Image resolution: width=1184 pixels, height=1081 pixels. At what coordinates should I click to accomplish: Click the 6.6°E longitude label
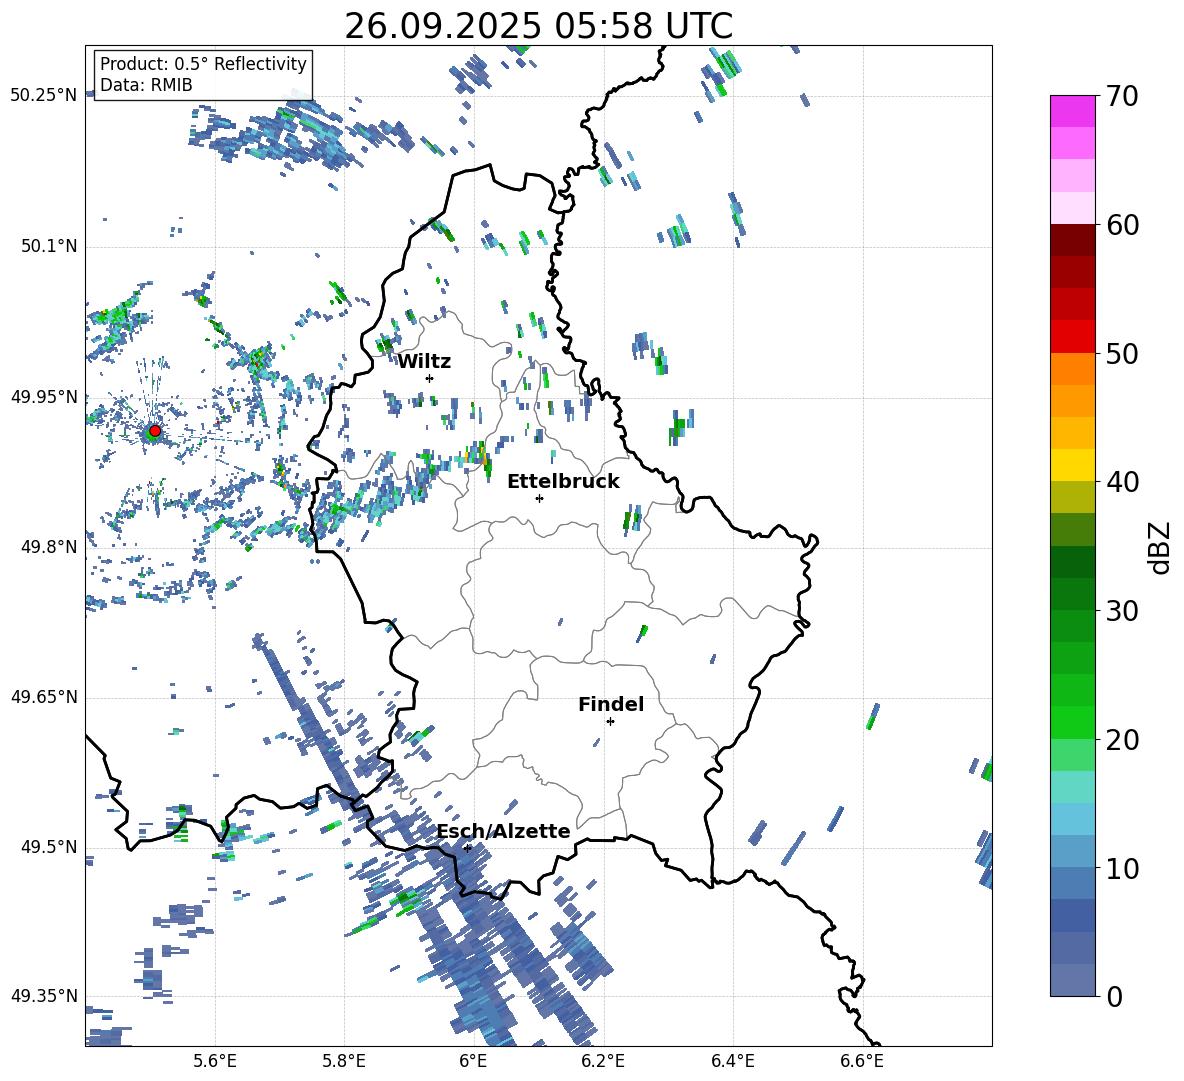pyautogui.click(x=862, y=1062)
